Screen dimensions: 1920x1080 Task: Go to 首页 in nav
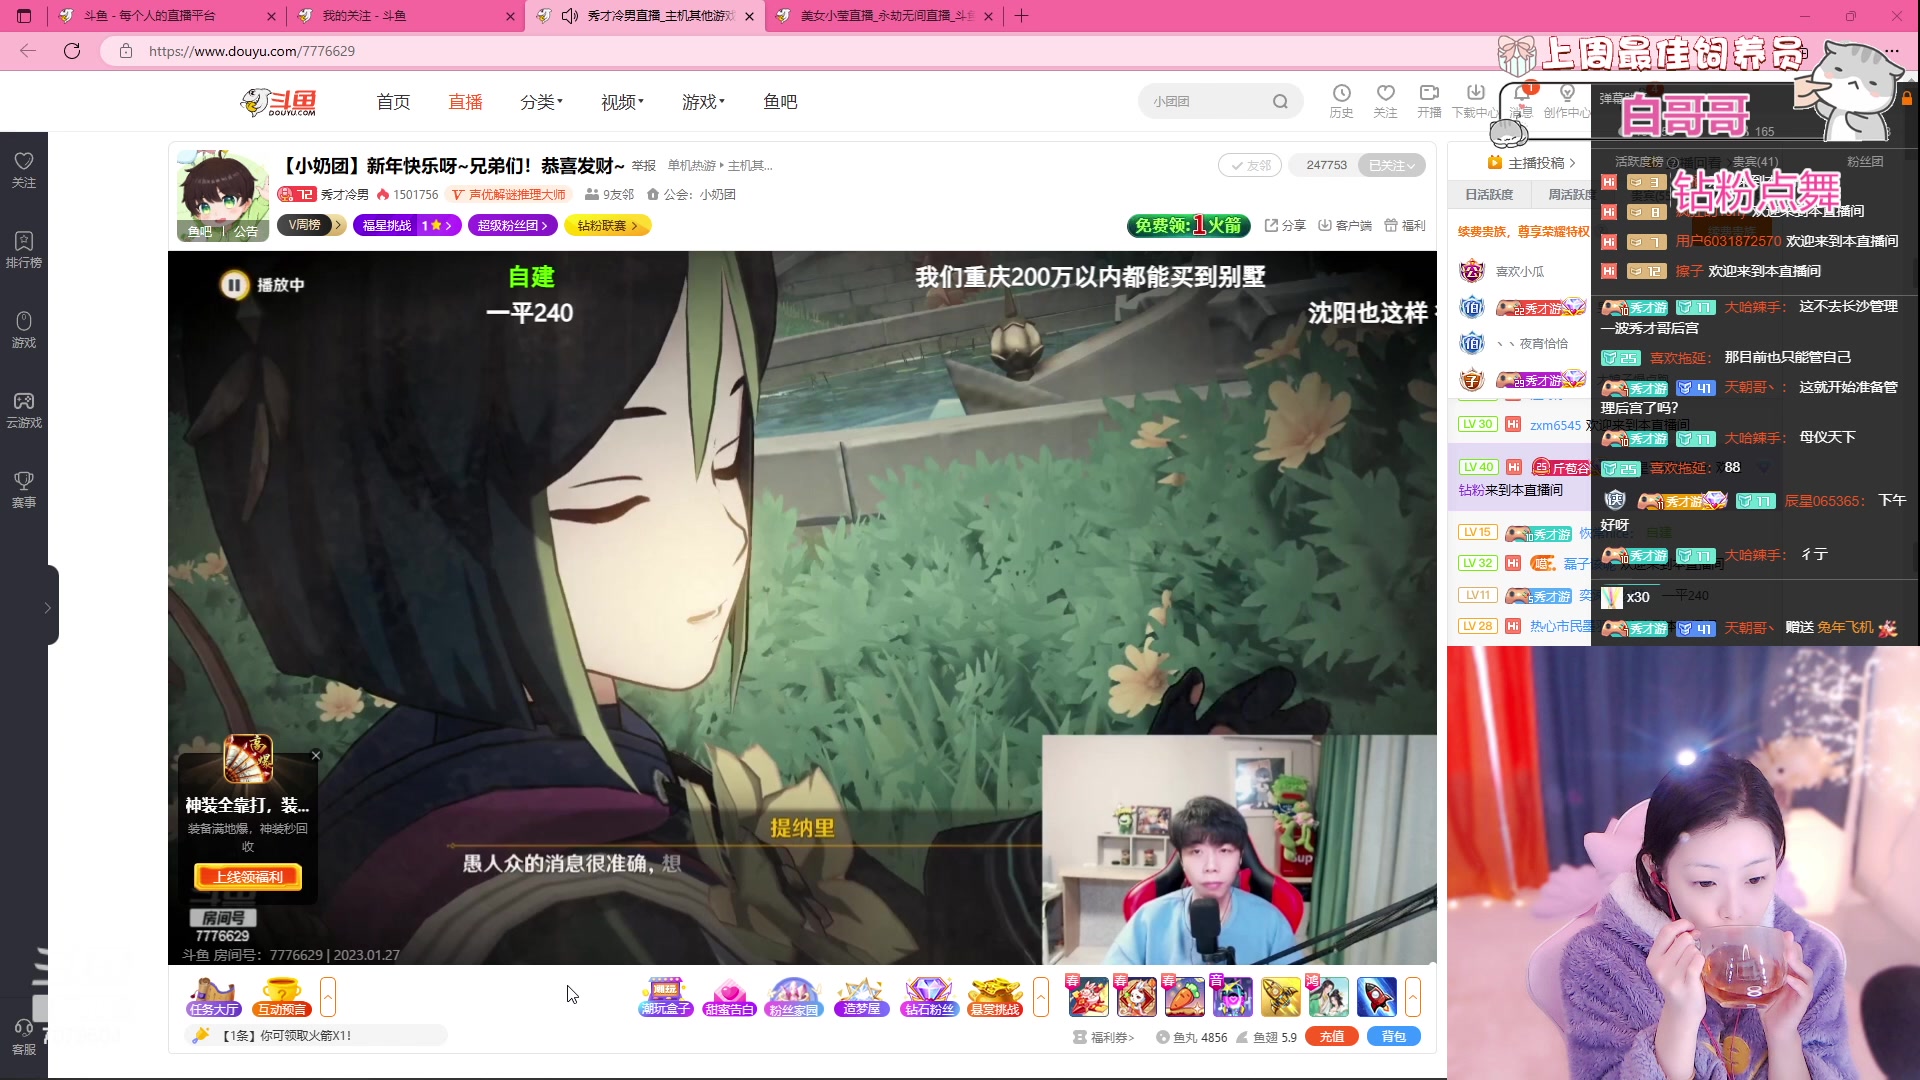pos(393,101)
